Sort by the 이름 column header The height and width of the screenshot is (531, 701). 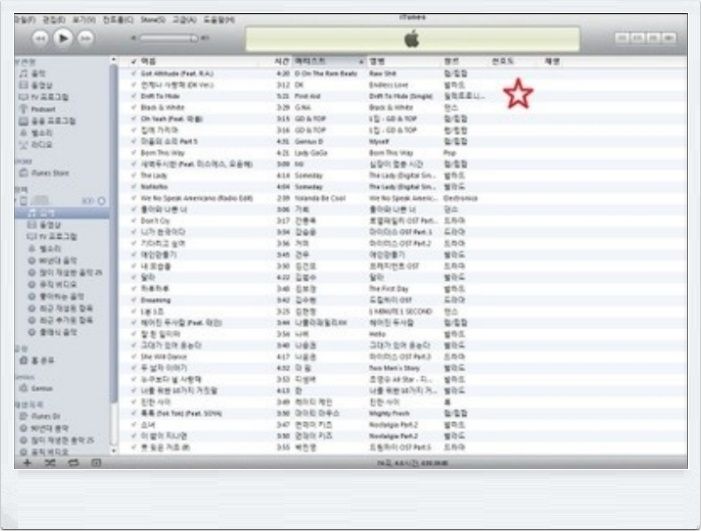coord(148,61)
